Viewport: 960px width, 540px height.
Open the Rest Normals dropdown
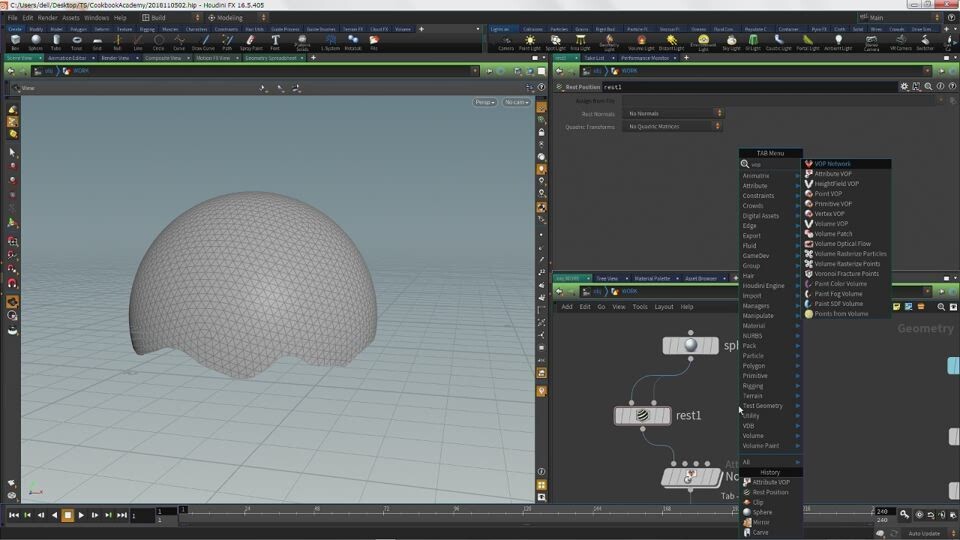click(673, 113)
